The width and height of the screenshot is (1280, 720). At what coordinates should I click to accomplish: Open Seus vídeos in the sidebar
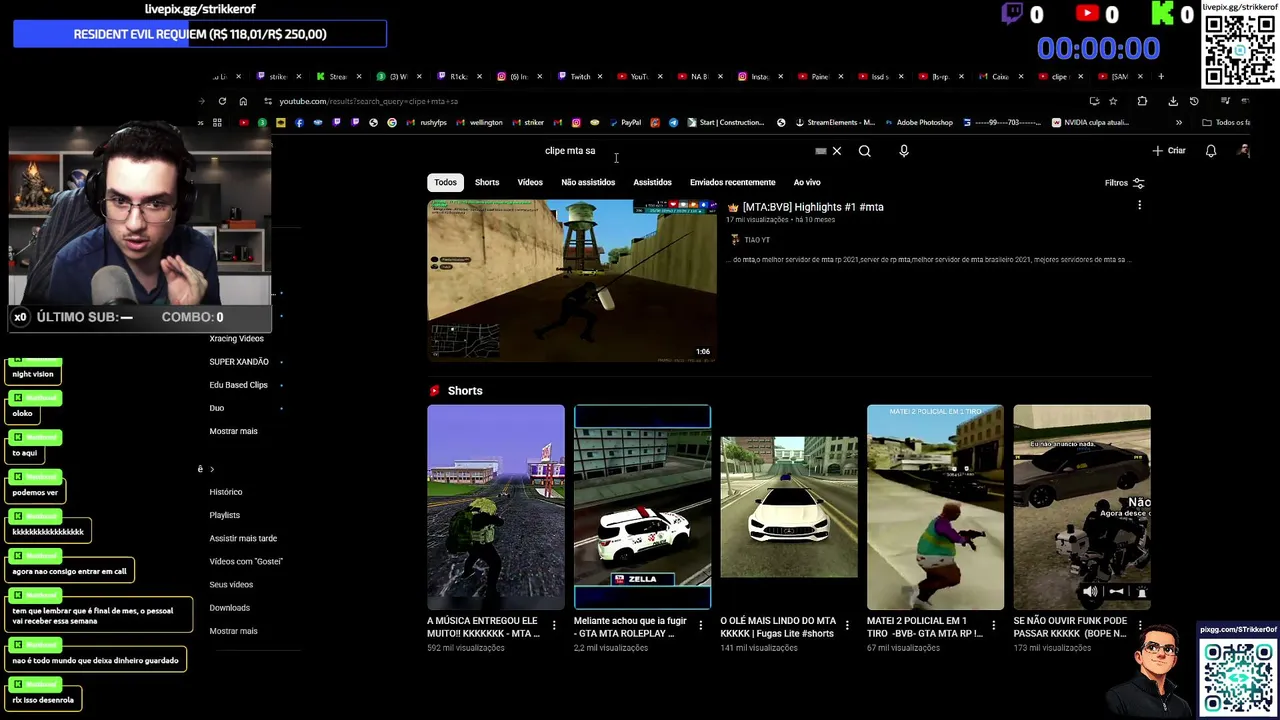[231, 584]
